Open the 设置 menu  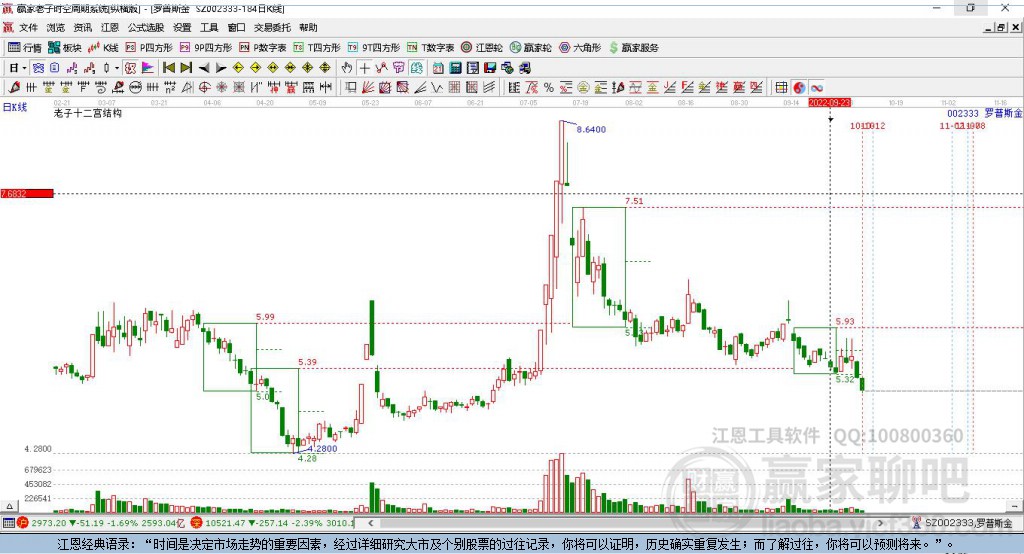(182, 27)
